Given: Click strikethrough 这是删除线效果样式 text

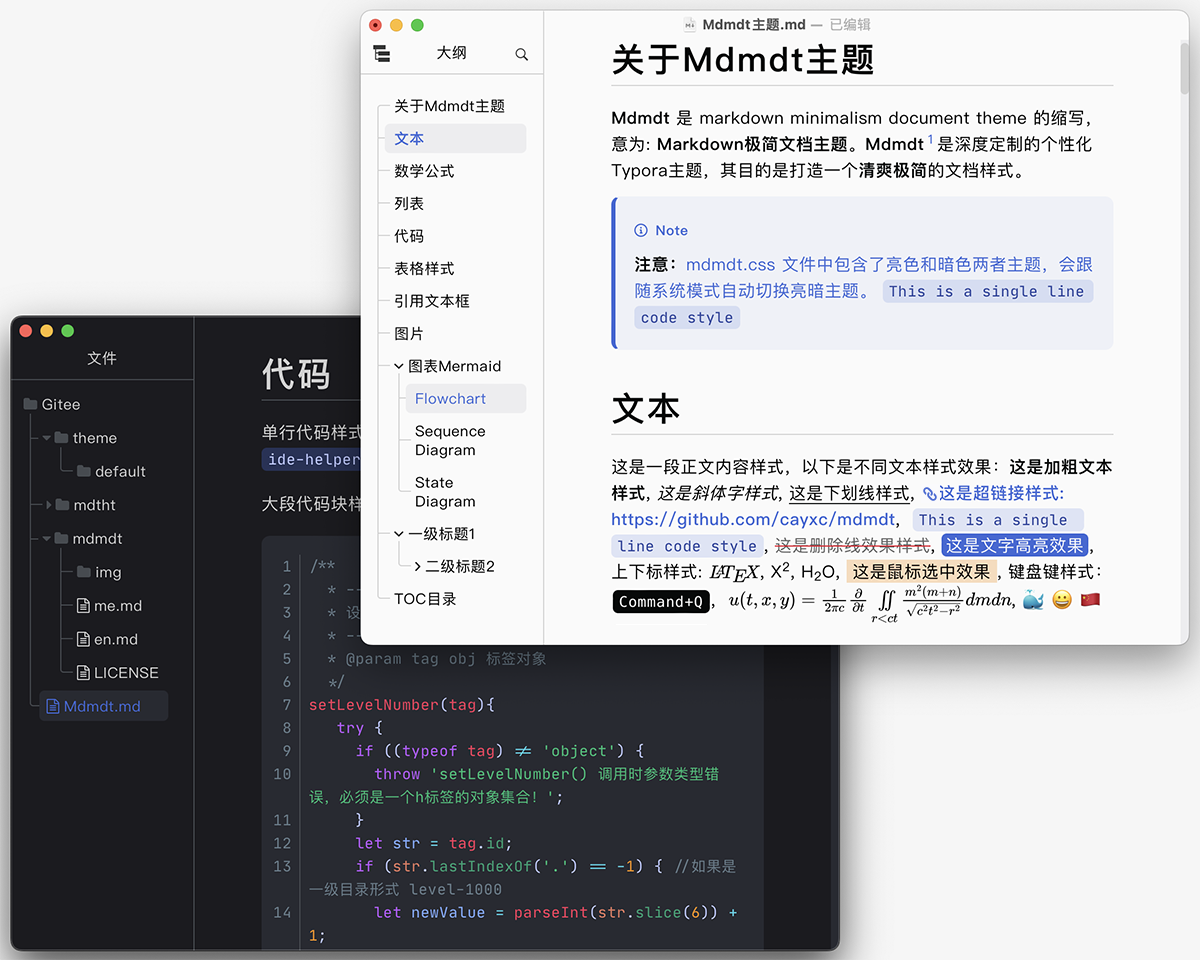Looking at the screenshot, I should tap(853, 546).
